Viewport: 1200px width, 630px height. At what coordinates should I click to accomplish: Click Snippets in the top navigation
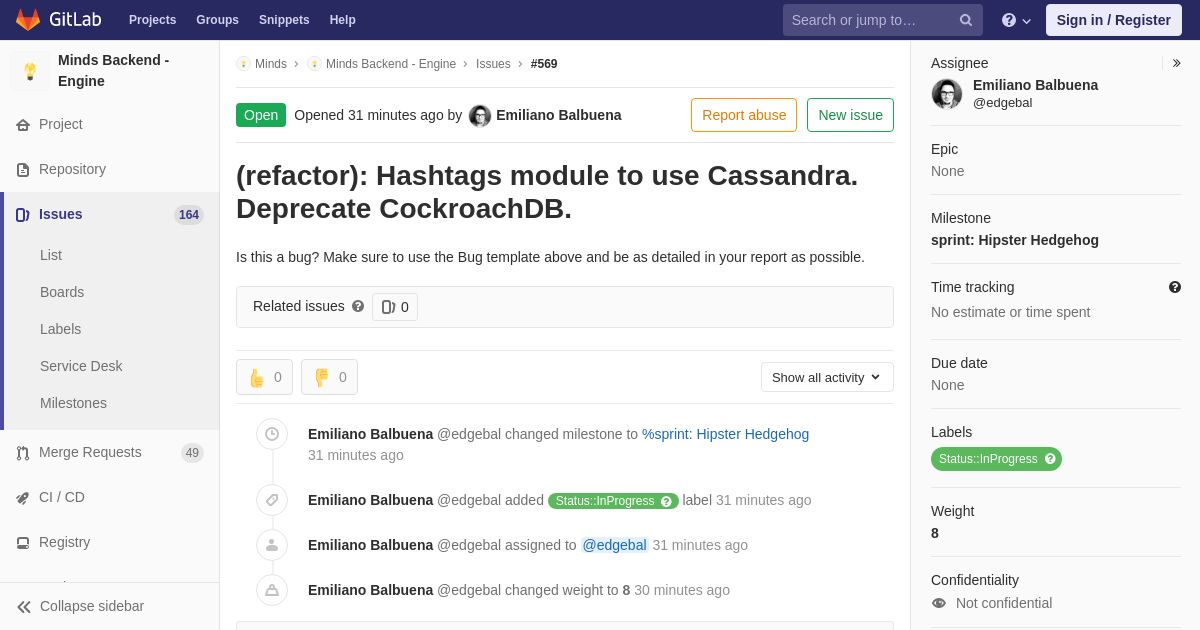click(284, 20)
